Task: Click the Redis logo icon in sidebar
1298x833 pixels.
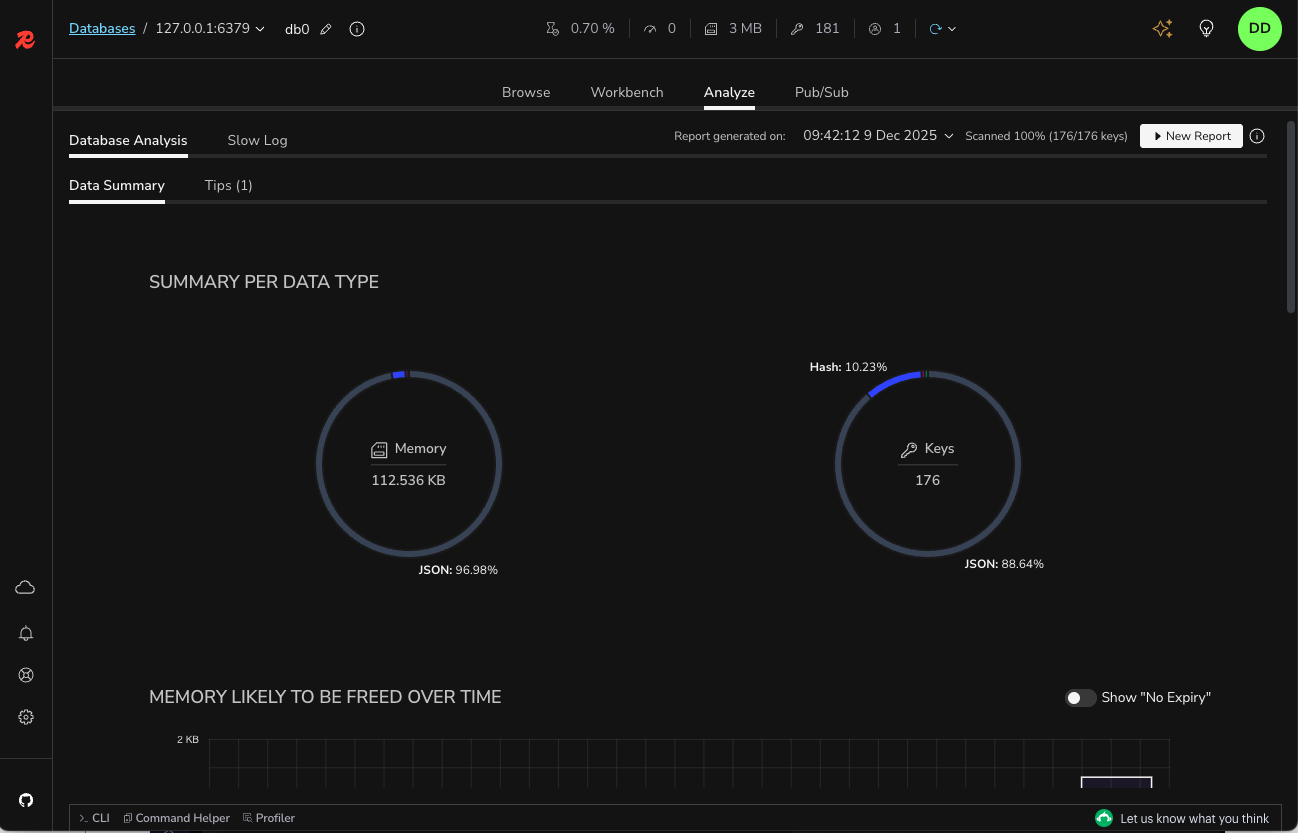Action: tap(26, 41)
